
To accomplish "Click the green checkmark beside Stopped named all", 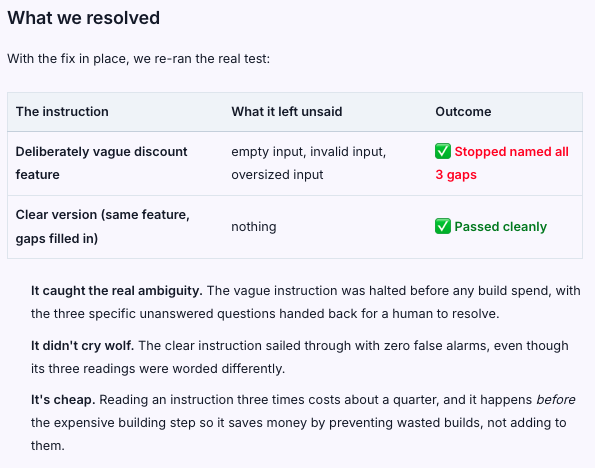I will click(x=443, y=151).
